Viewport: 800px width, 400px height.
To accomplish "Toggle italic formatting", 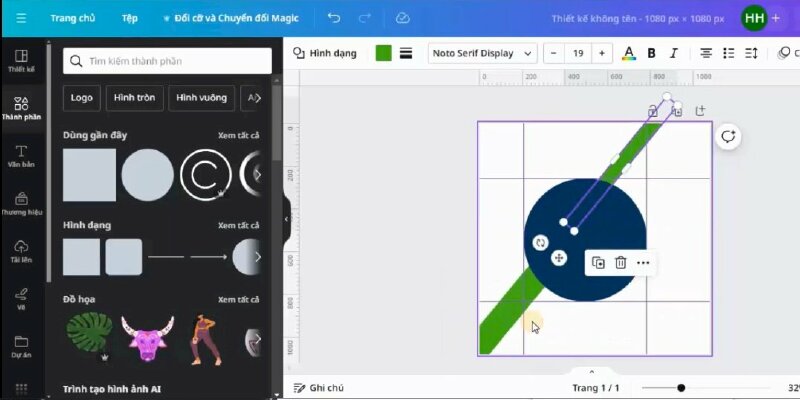I will [674, 53].
